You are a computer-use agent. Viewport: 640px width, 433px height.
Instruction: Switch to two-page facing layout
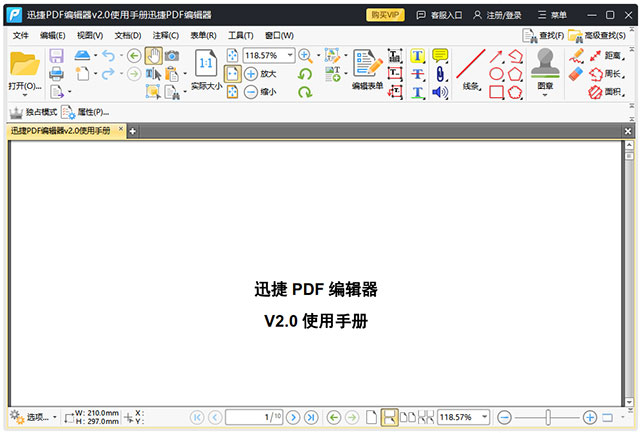click(x=408, y=417)
